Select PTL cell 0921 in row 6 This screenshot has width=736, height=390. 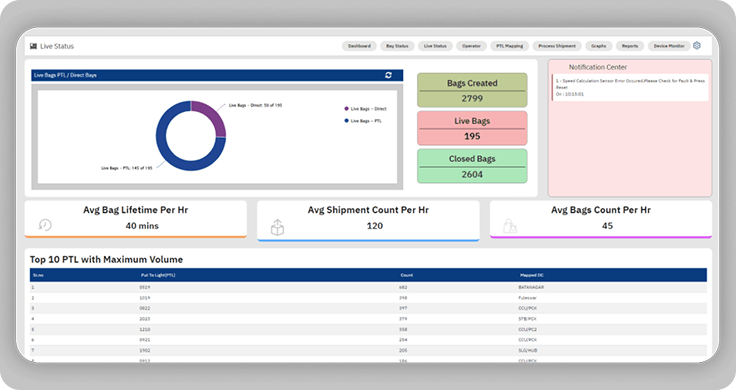pyautogui.click(x=145, y=340)
